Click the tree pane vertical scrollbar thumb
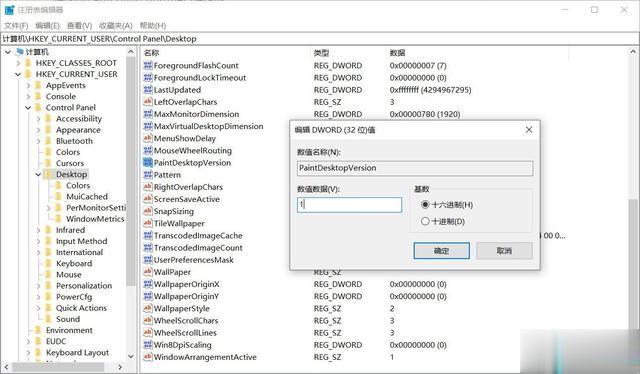The width and height of the screenshot is (640, 374). (x=131, y=171)
